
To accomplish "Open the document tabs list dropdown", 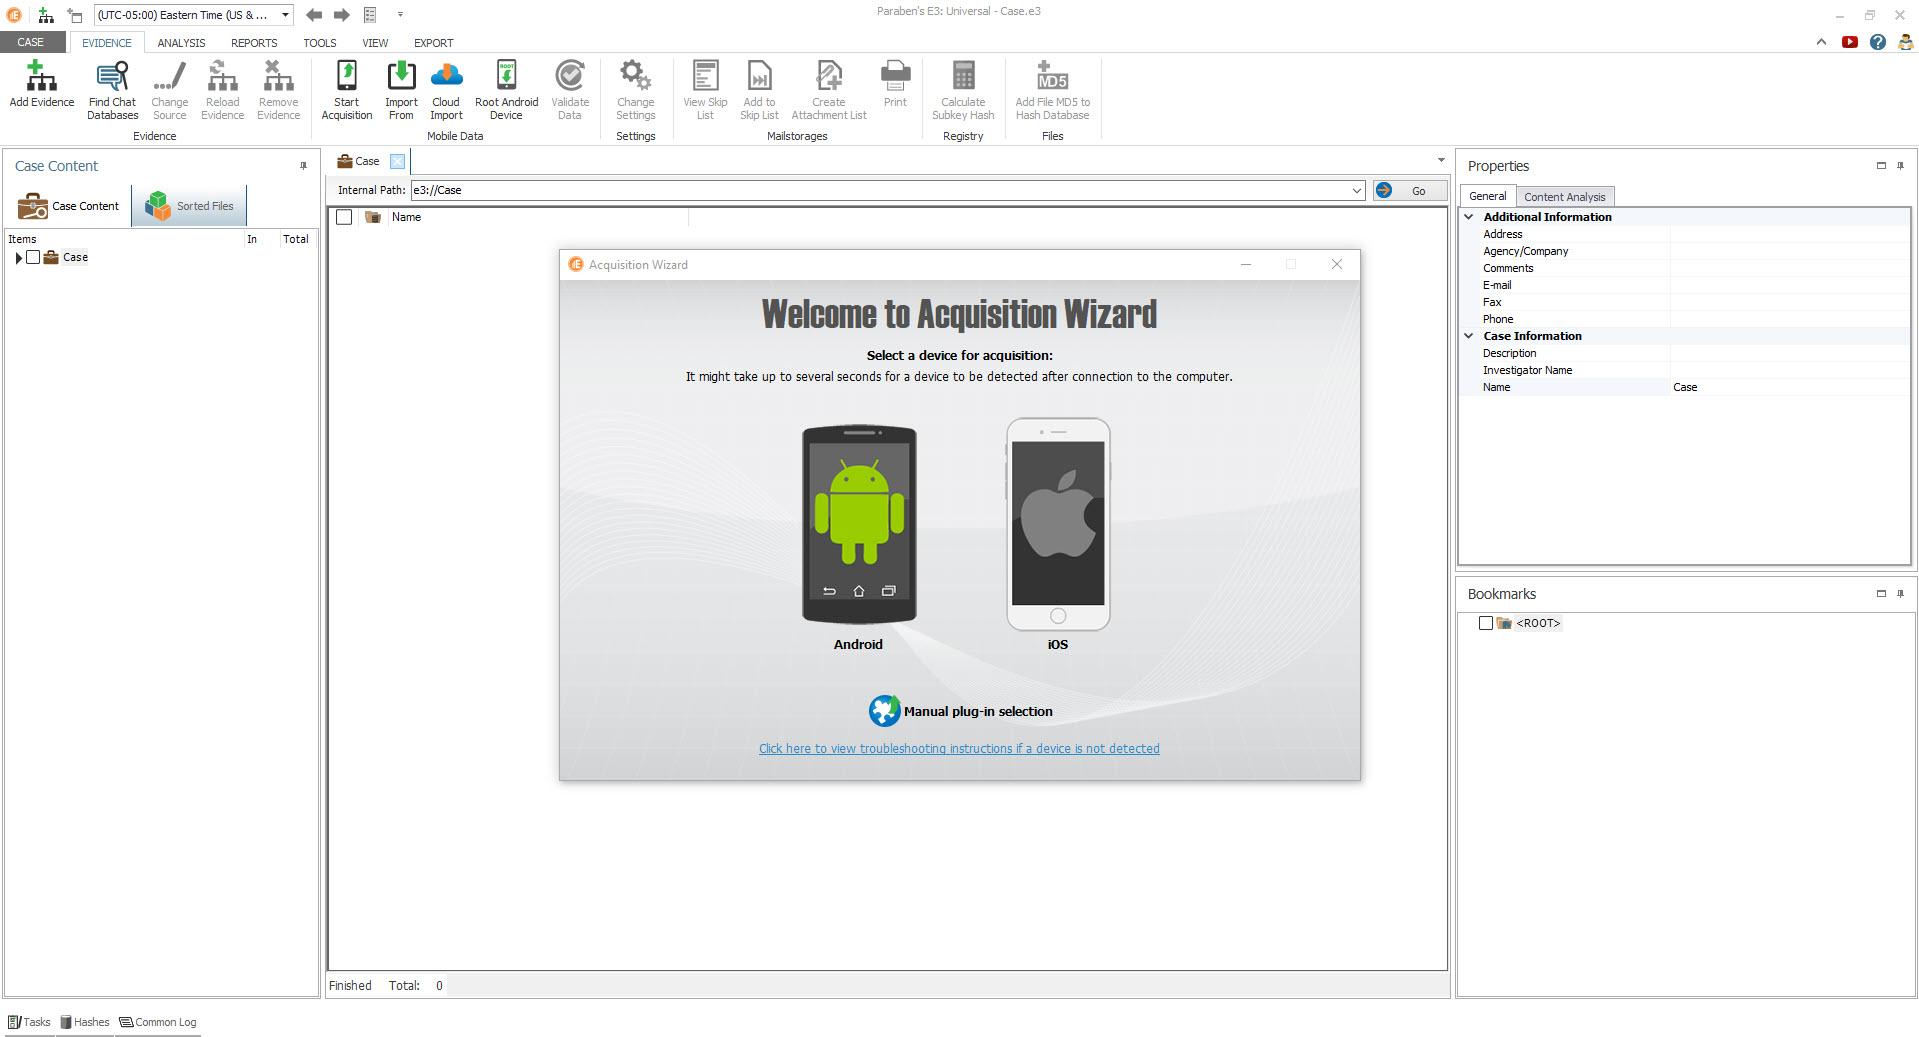I will pos(1441,161).
